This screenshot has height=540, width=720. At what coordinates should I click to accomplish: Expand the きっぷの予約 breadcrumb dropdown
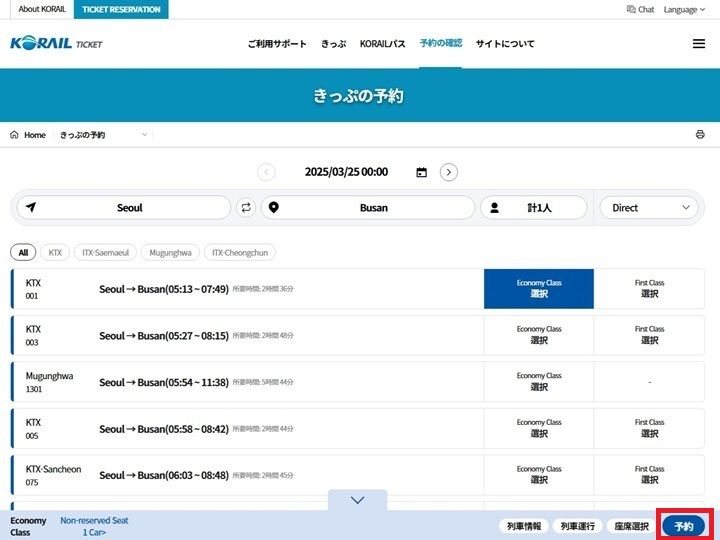click(x=144, y=135)
